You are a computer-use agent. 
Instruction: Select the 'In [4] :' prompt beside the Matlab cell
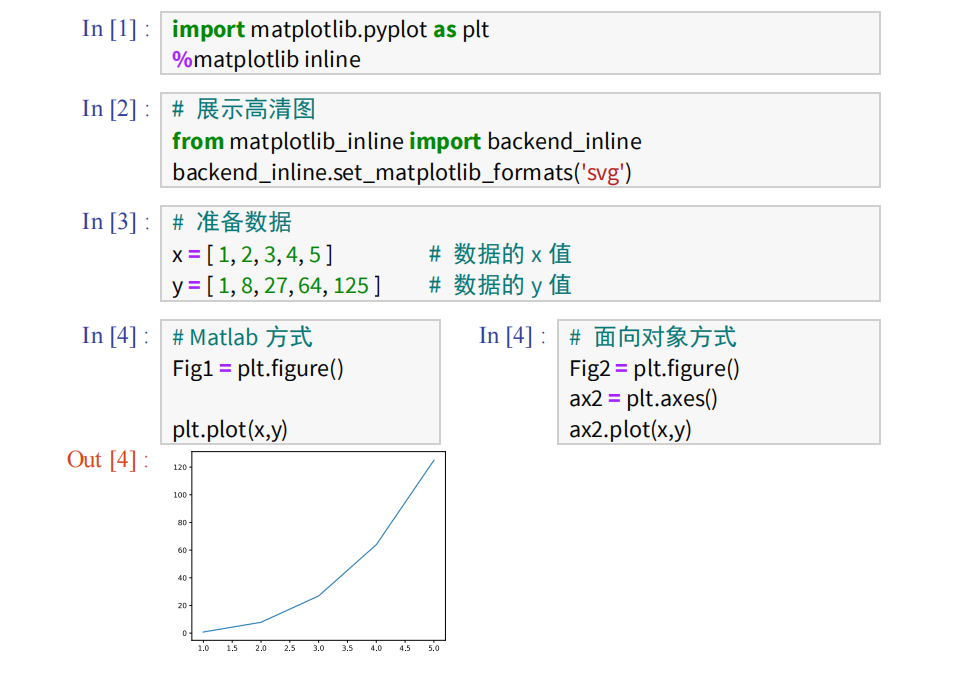[x=116, y=336]
